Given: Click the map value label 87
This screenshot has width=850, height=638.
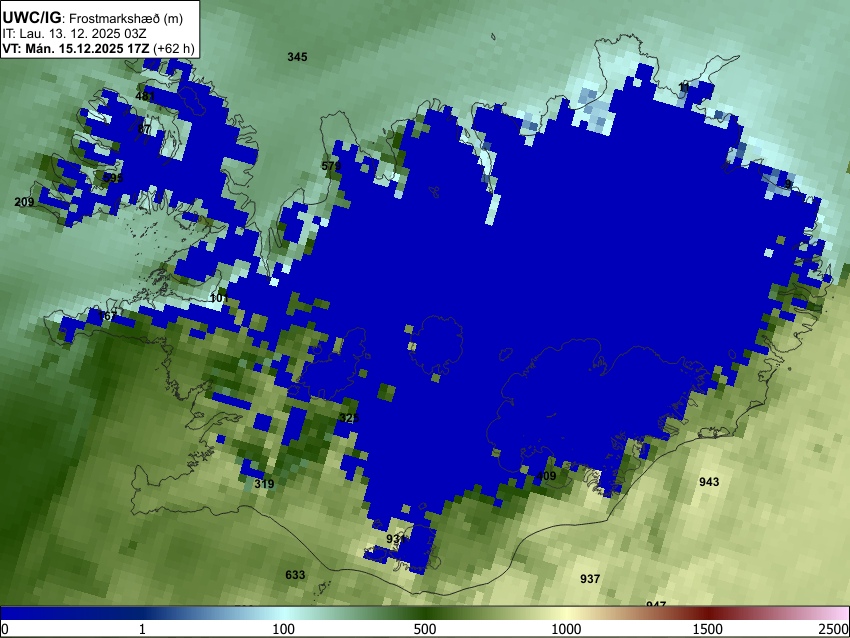Looking at the screenshot, I should [144, 130].
